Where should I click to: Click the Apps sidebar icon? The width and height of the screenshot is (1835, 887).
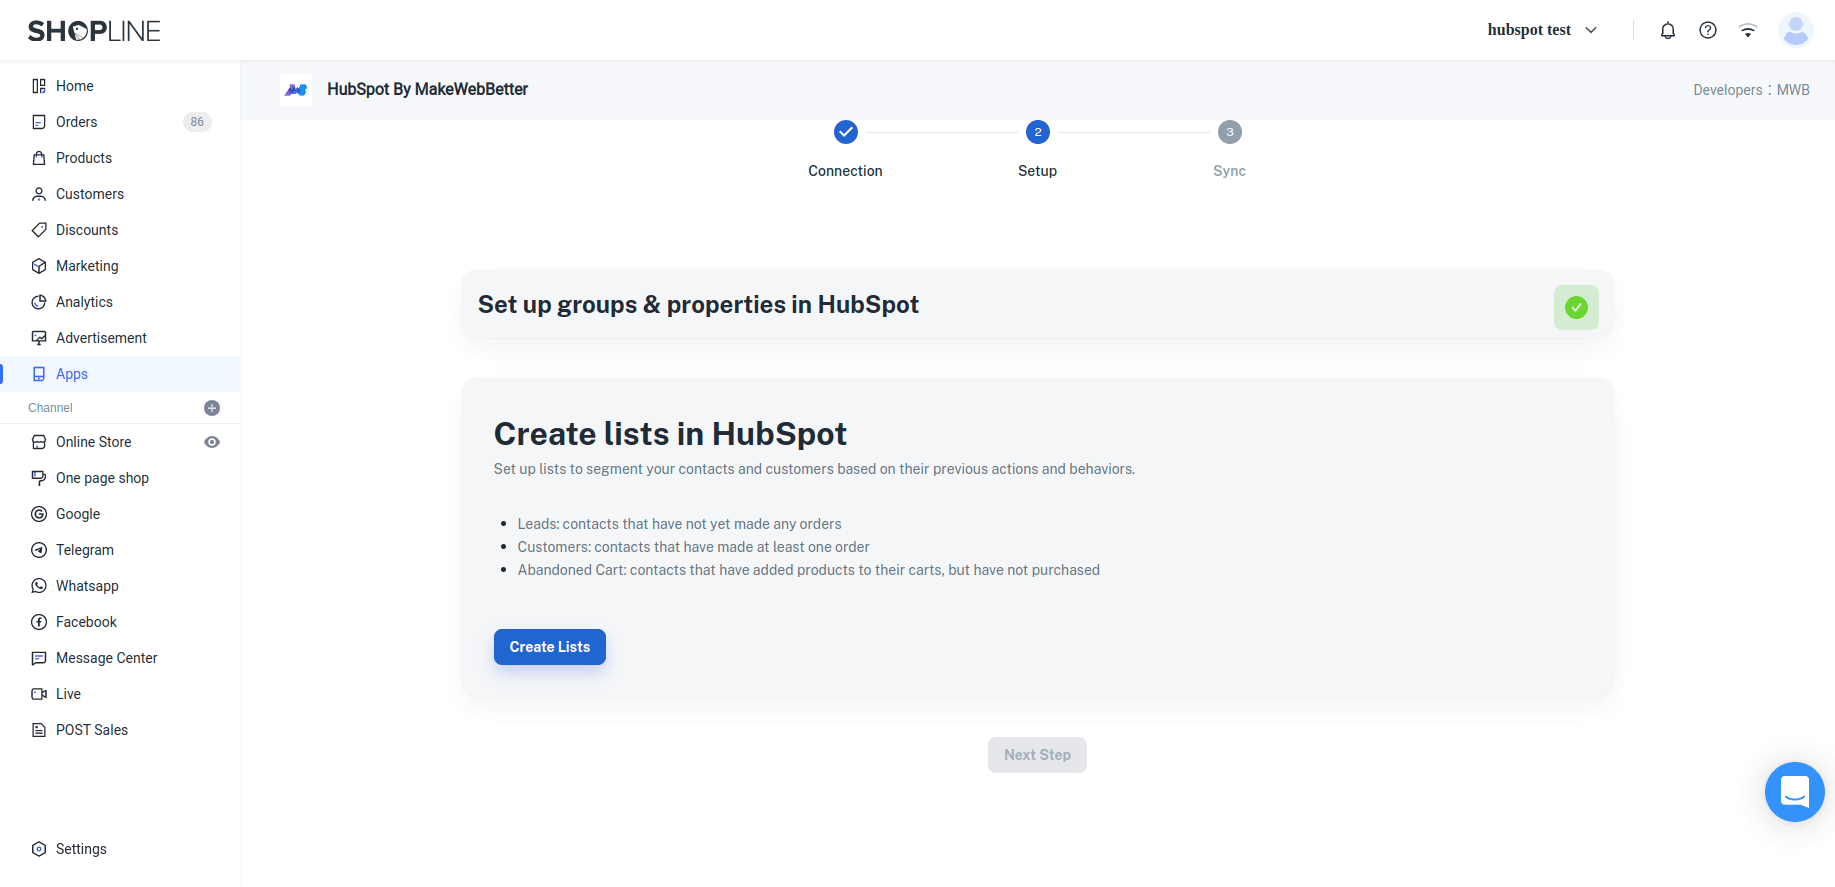[x=39, y=374]
